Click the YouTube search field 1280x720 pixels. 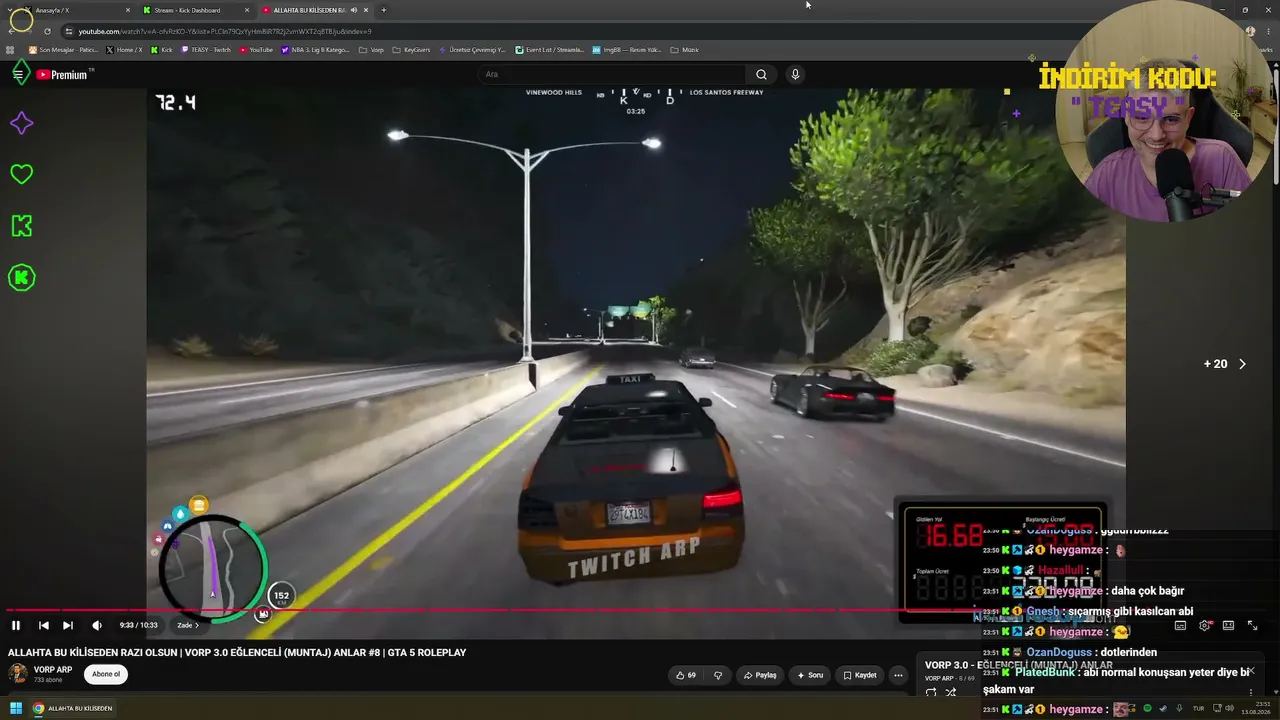610,74
